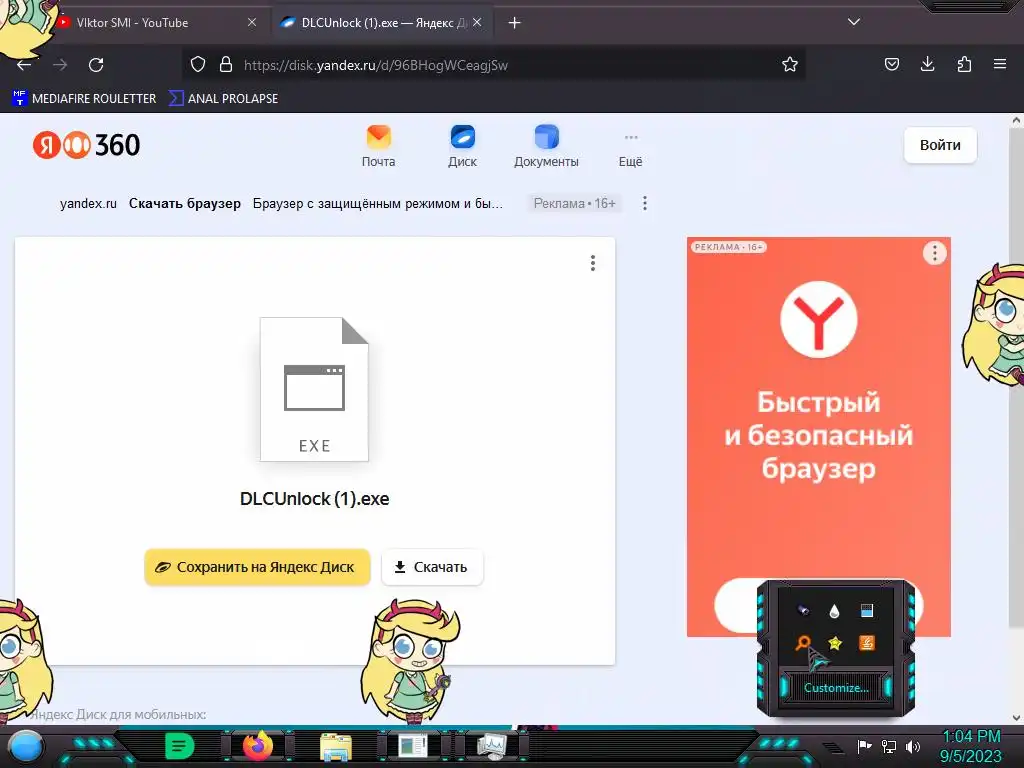Click the page scrollbar up arrow
This screenshot has width=1024, height=768.
pos(1016,120)
